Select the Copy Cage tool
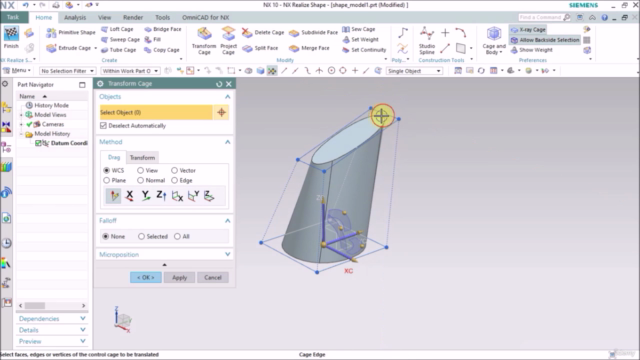Screen dimensions: 640x360 pos(162,50)
